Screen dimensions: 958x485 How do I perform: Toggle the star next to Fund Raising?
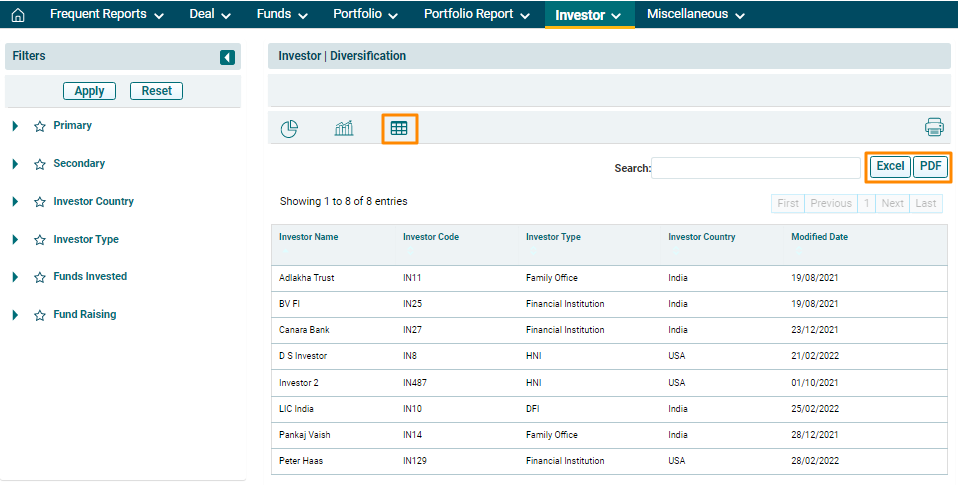pyautogui.click(x=40, y=316)
